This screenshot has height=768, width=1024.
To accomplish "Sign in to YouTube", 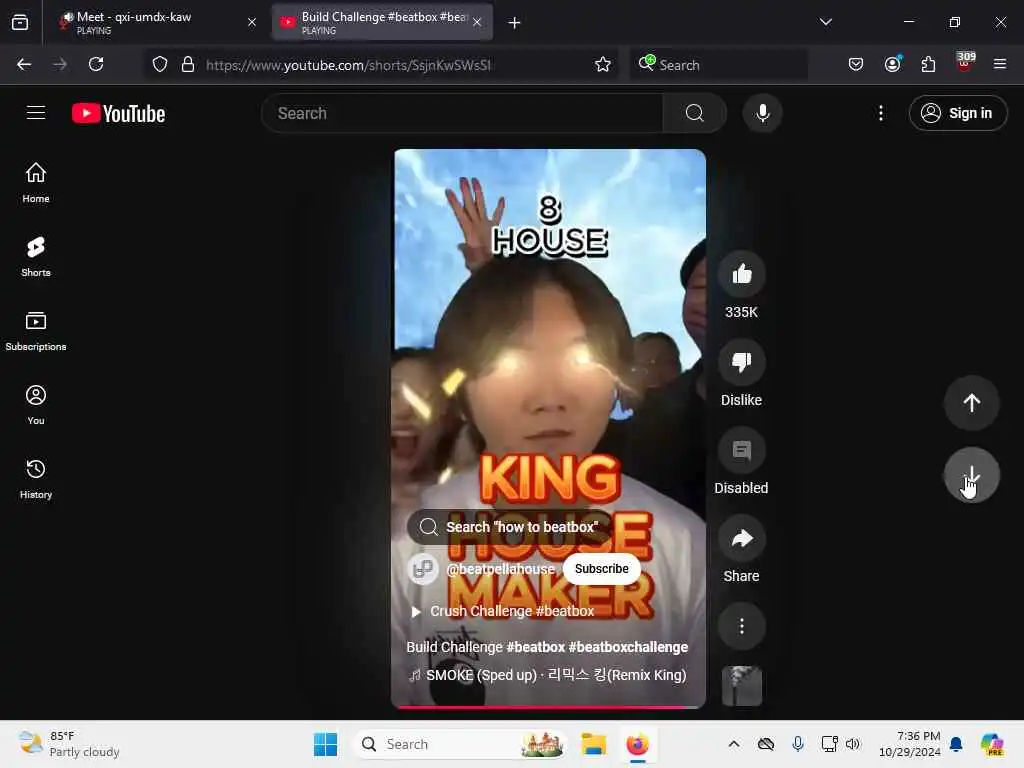I will click(958, 113).
